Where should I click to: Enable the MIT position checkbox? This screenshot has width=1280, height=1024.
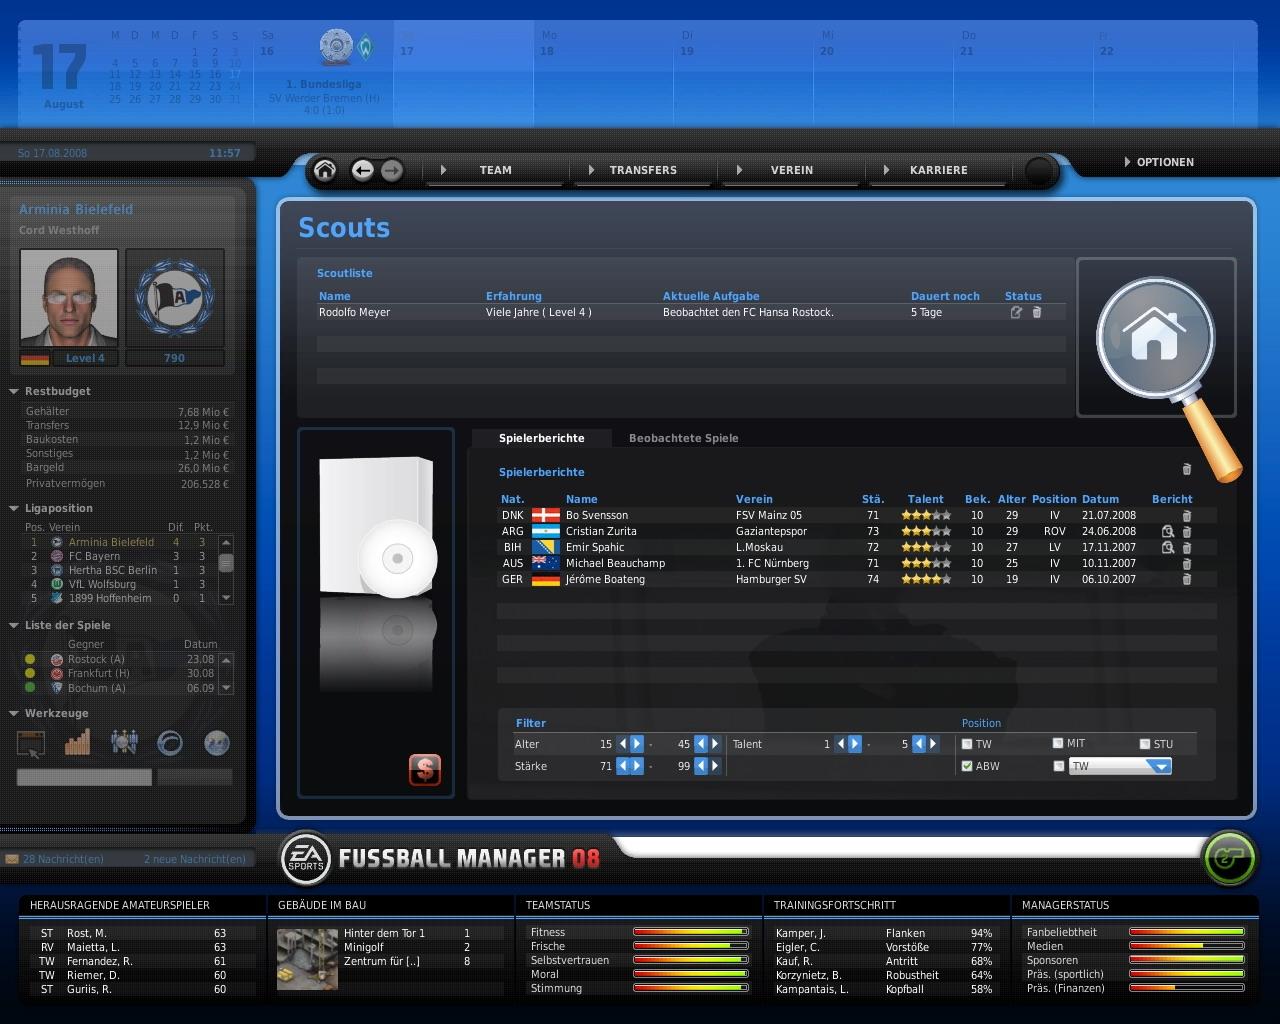point(1058,743)
